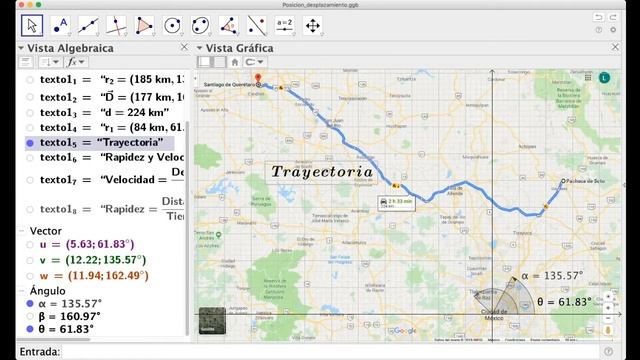Open the fx algebra description dropdown
Image resolution: width=640 pixels, height=360 pixels.
[76, 62]
